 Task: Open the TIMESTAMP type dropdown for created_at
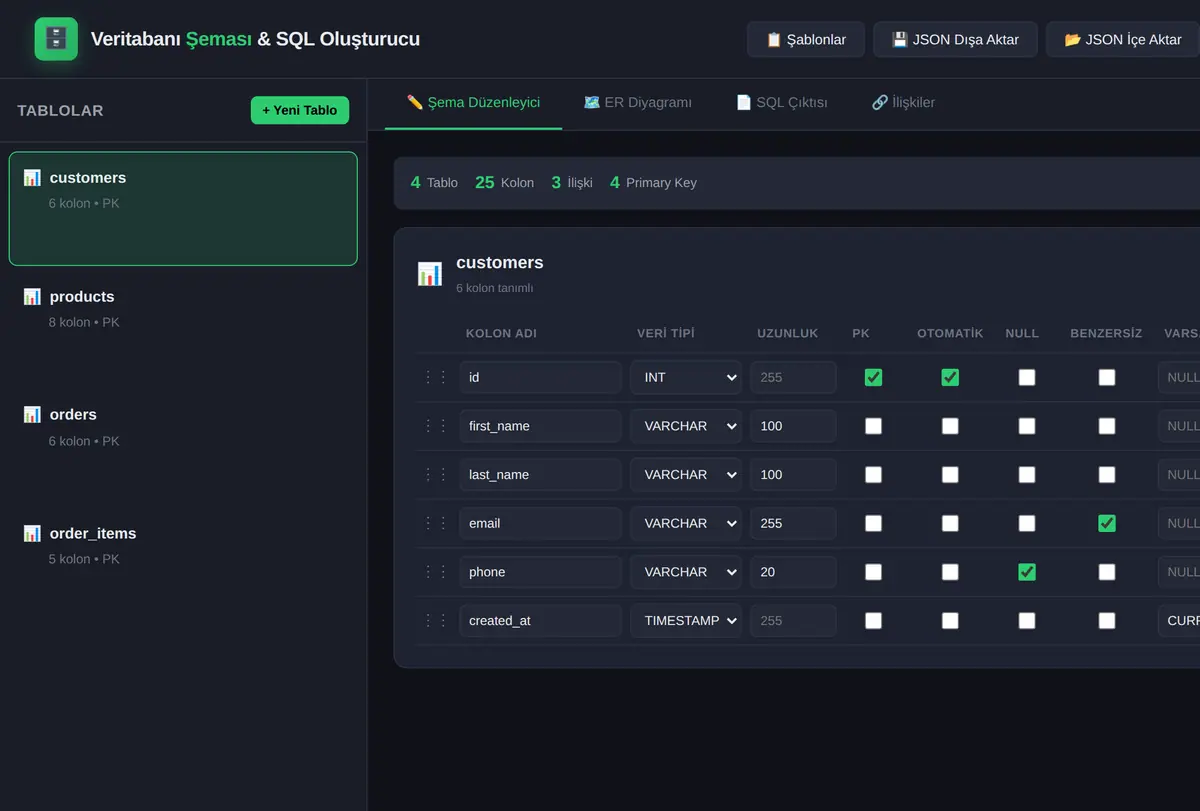coord(686,621)
